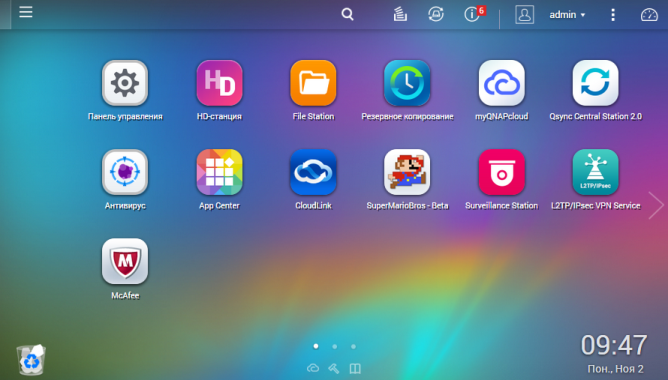The image size is (668, 380).
Task: Click the McAfee label text
Action: [x=125, y=295]
